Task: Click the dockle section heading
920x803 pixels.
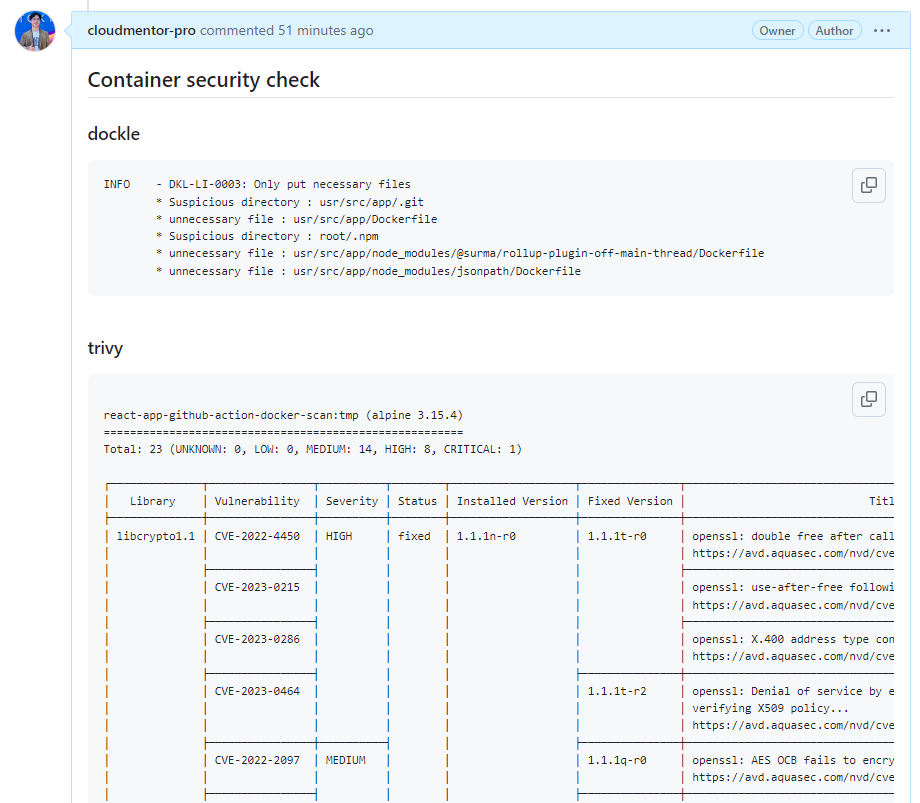Action: pos(114,134)
